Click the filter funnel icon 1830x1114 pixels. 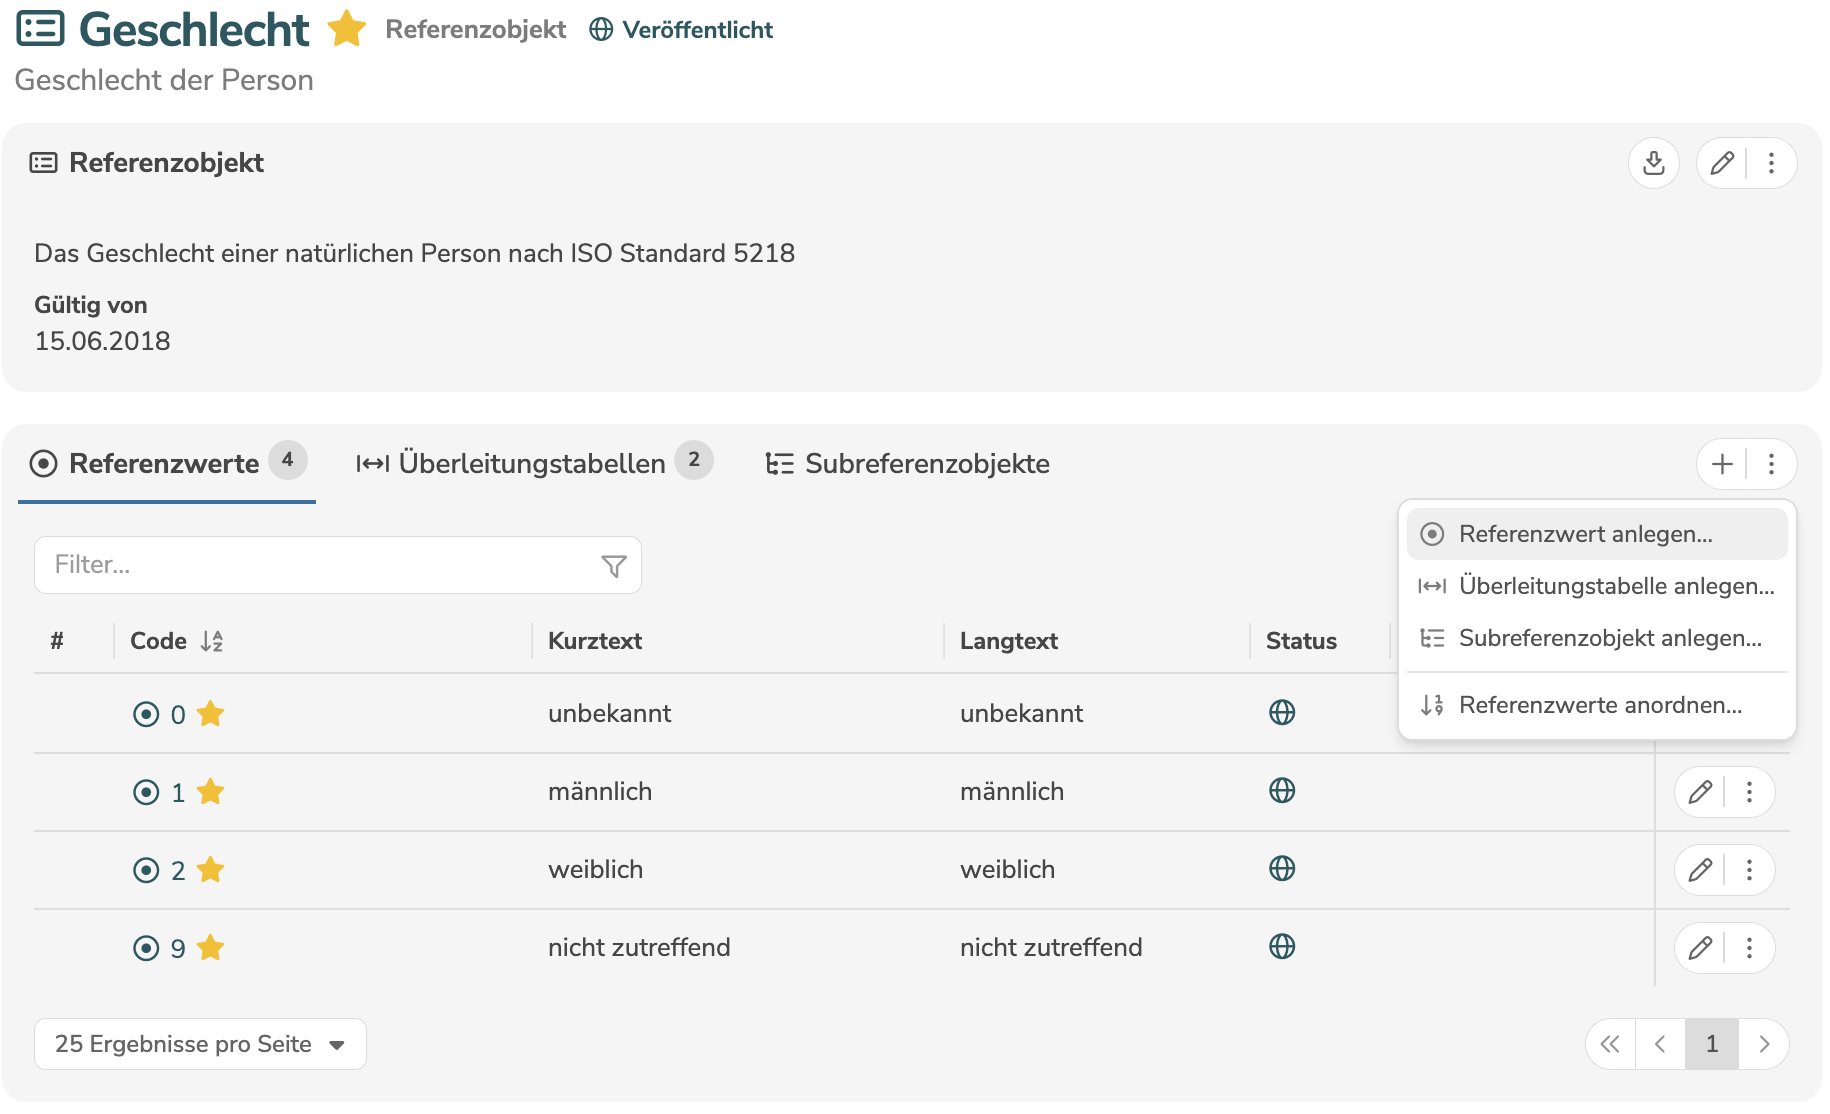pyautogui.click(x=613, y=566)
